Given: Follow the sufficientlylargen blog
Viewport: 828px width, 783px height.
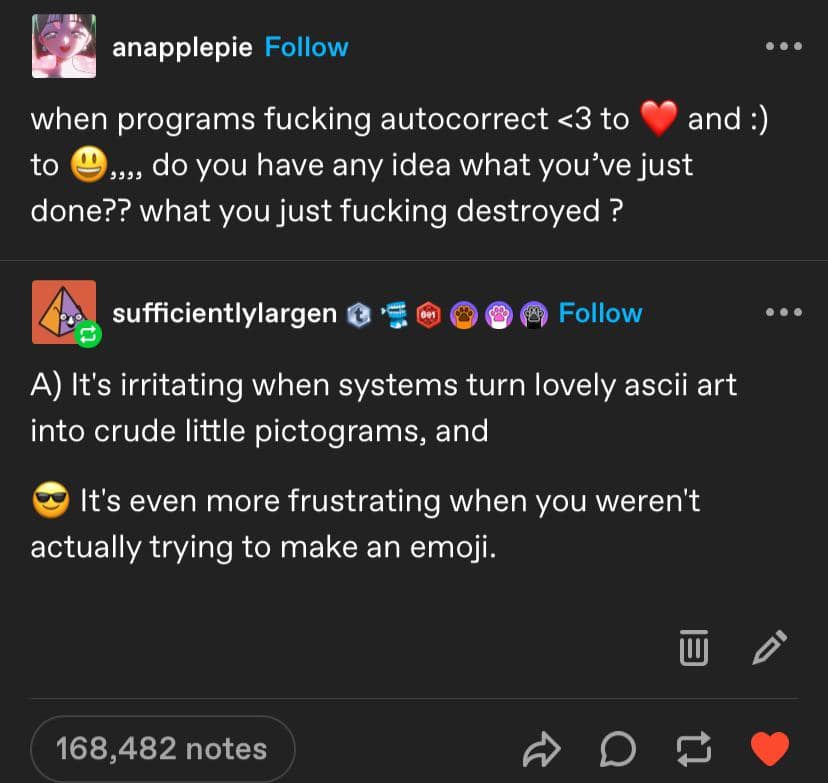Looking at the screenshot, I should (x=600, y=313).
